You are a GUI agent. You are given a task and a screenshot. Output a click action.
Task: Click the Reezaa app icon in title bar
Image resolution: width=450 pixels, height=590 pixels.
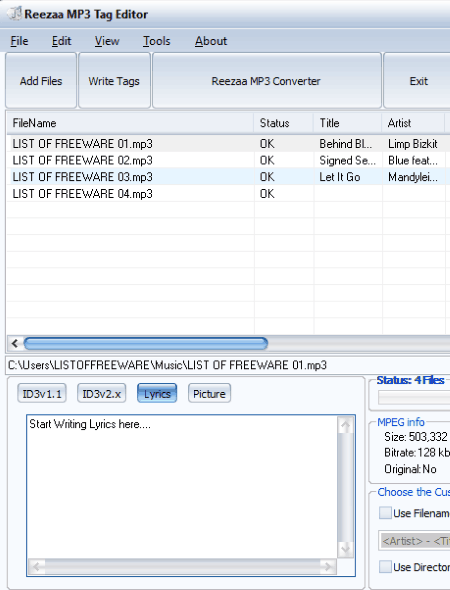pos(14,14)
